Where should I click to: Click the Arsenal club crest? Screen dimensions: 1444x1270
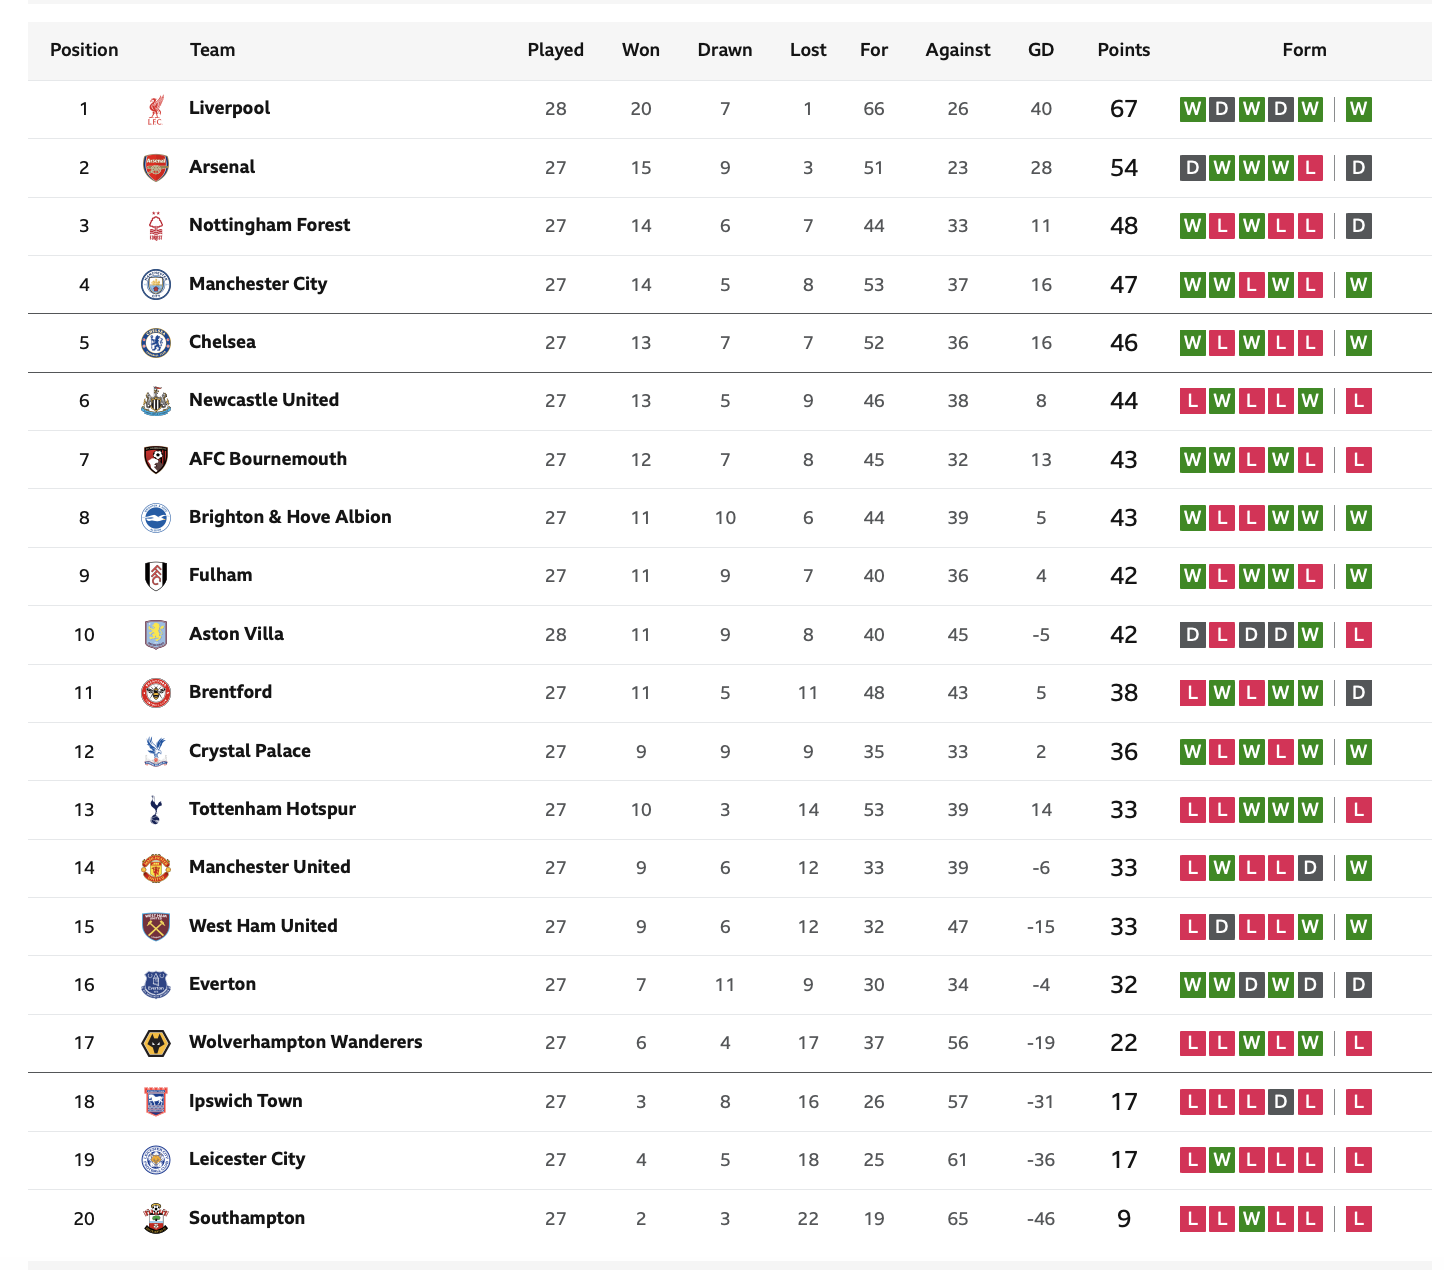pos(155,167)
